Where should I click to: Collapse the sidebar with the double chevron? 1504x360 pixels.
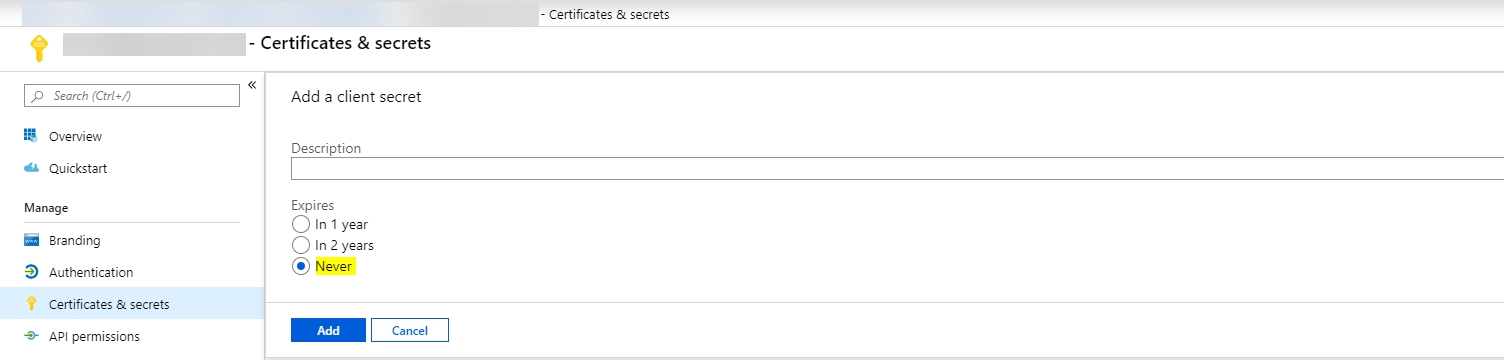tap(252, 84)
